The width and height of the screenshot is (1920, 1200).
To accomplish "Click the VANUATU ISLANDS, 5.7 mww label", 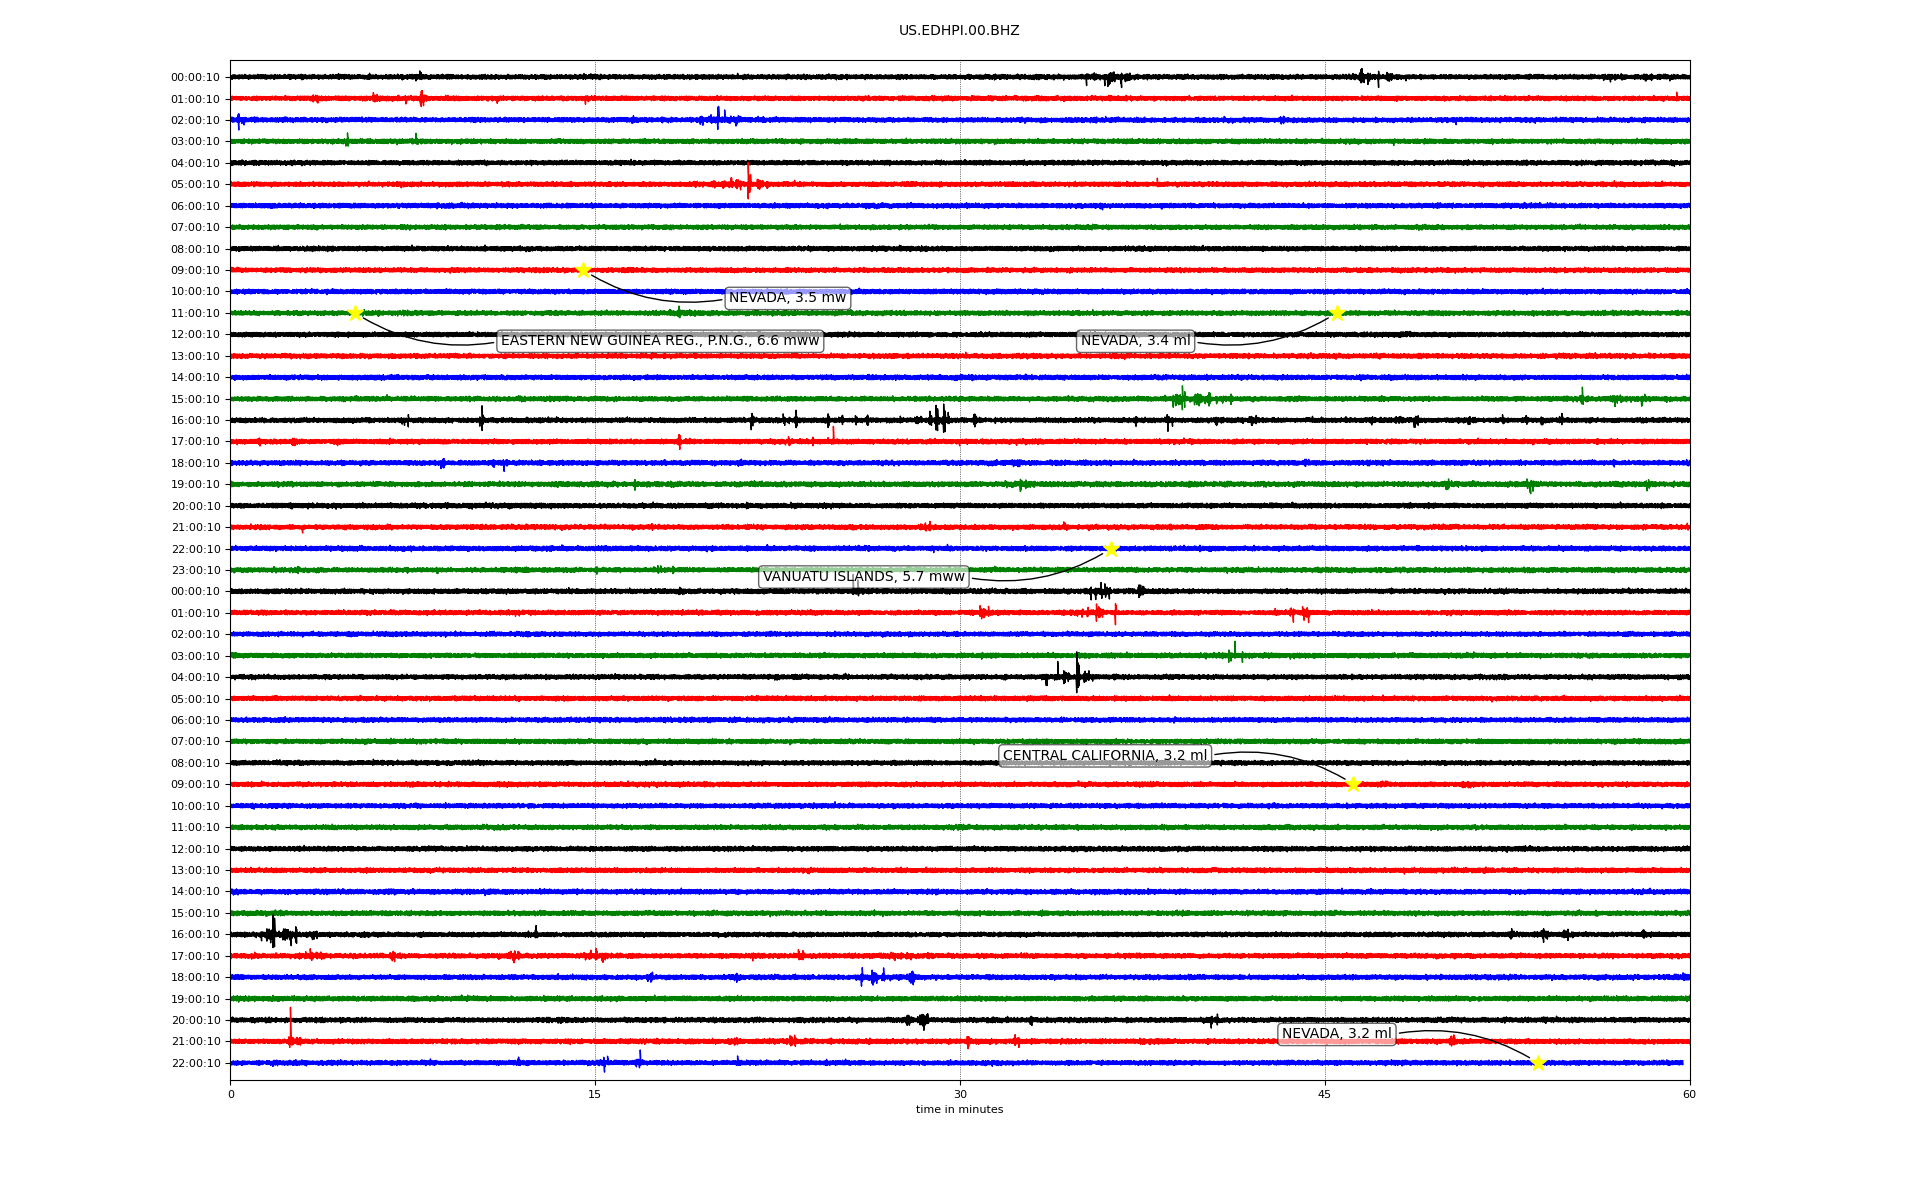I will click(863, 577).
